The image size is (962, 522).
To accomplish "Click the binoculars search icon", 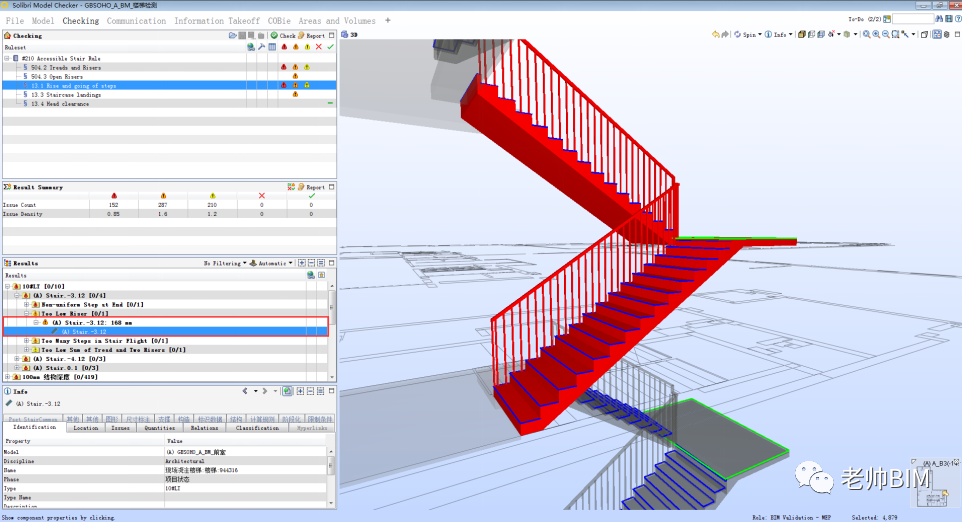I will tap(939, 19).
